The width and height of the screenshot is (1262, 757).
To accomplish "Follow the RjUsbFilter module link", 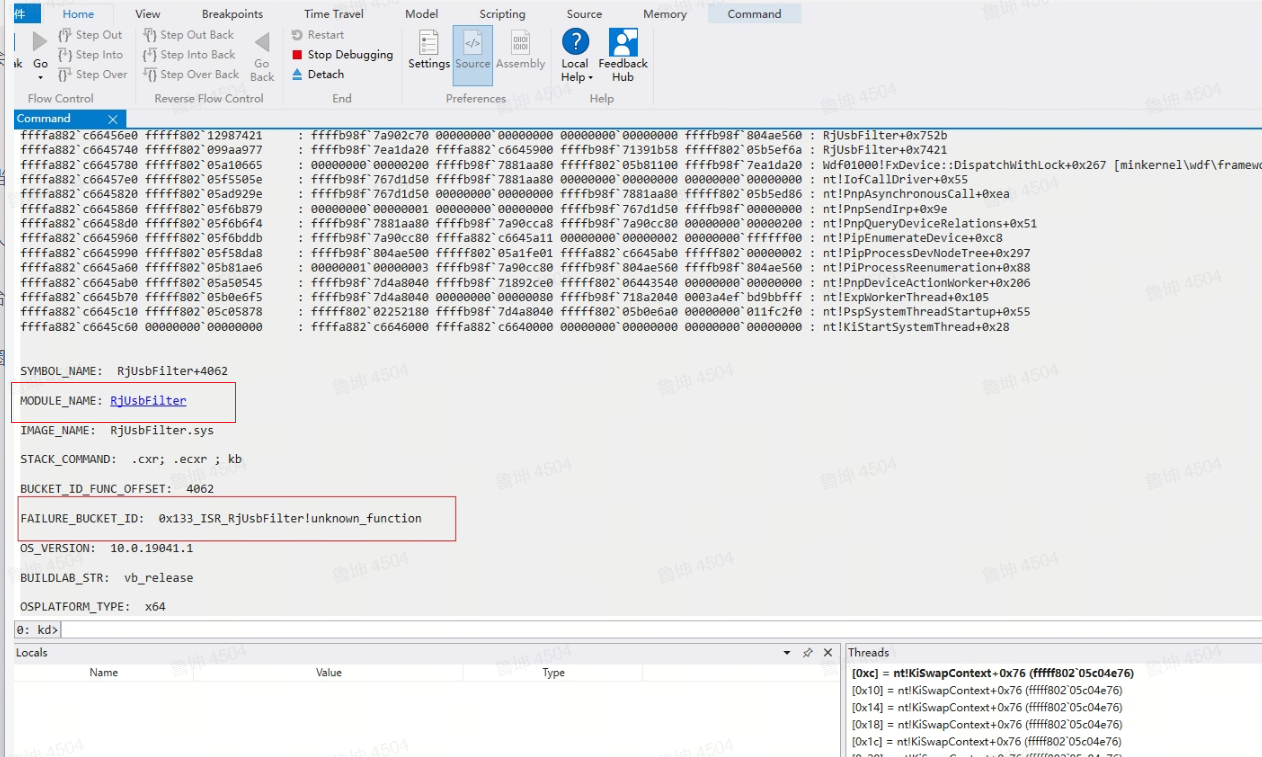I will click(148, 401).
